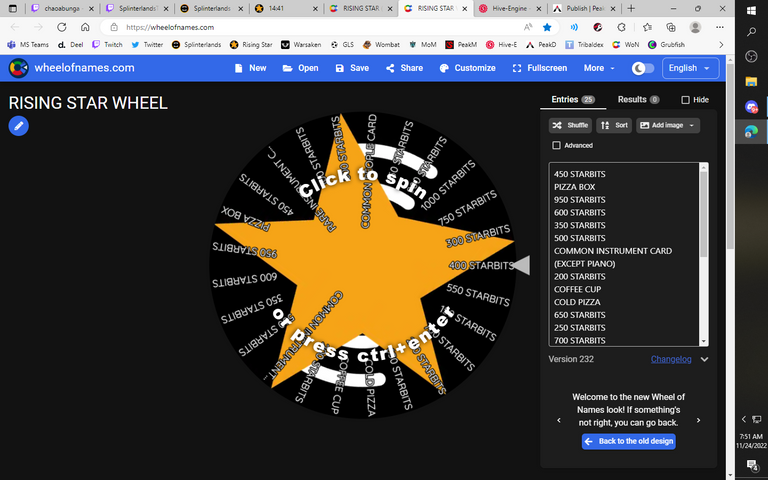Switch to the Hive-Engine browser tab
The image size is (768, 480).
pos(510,8)
